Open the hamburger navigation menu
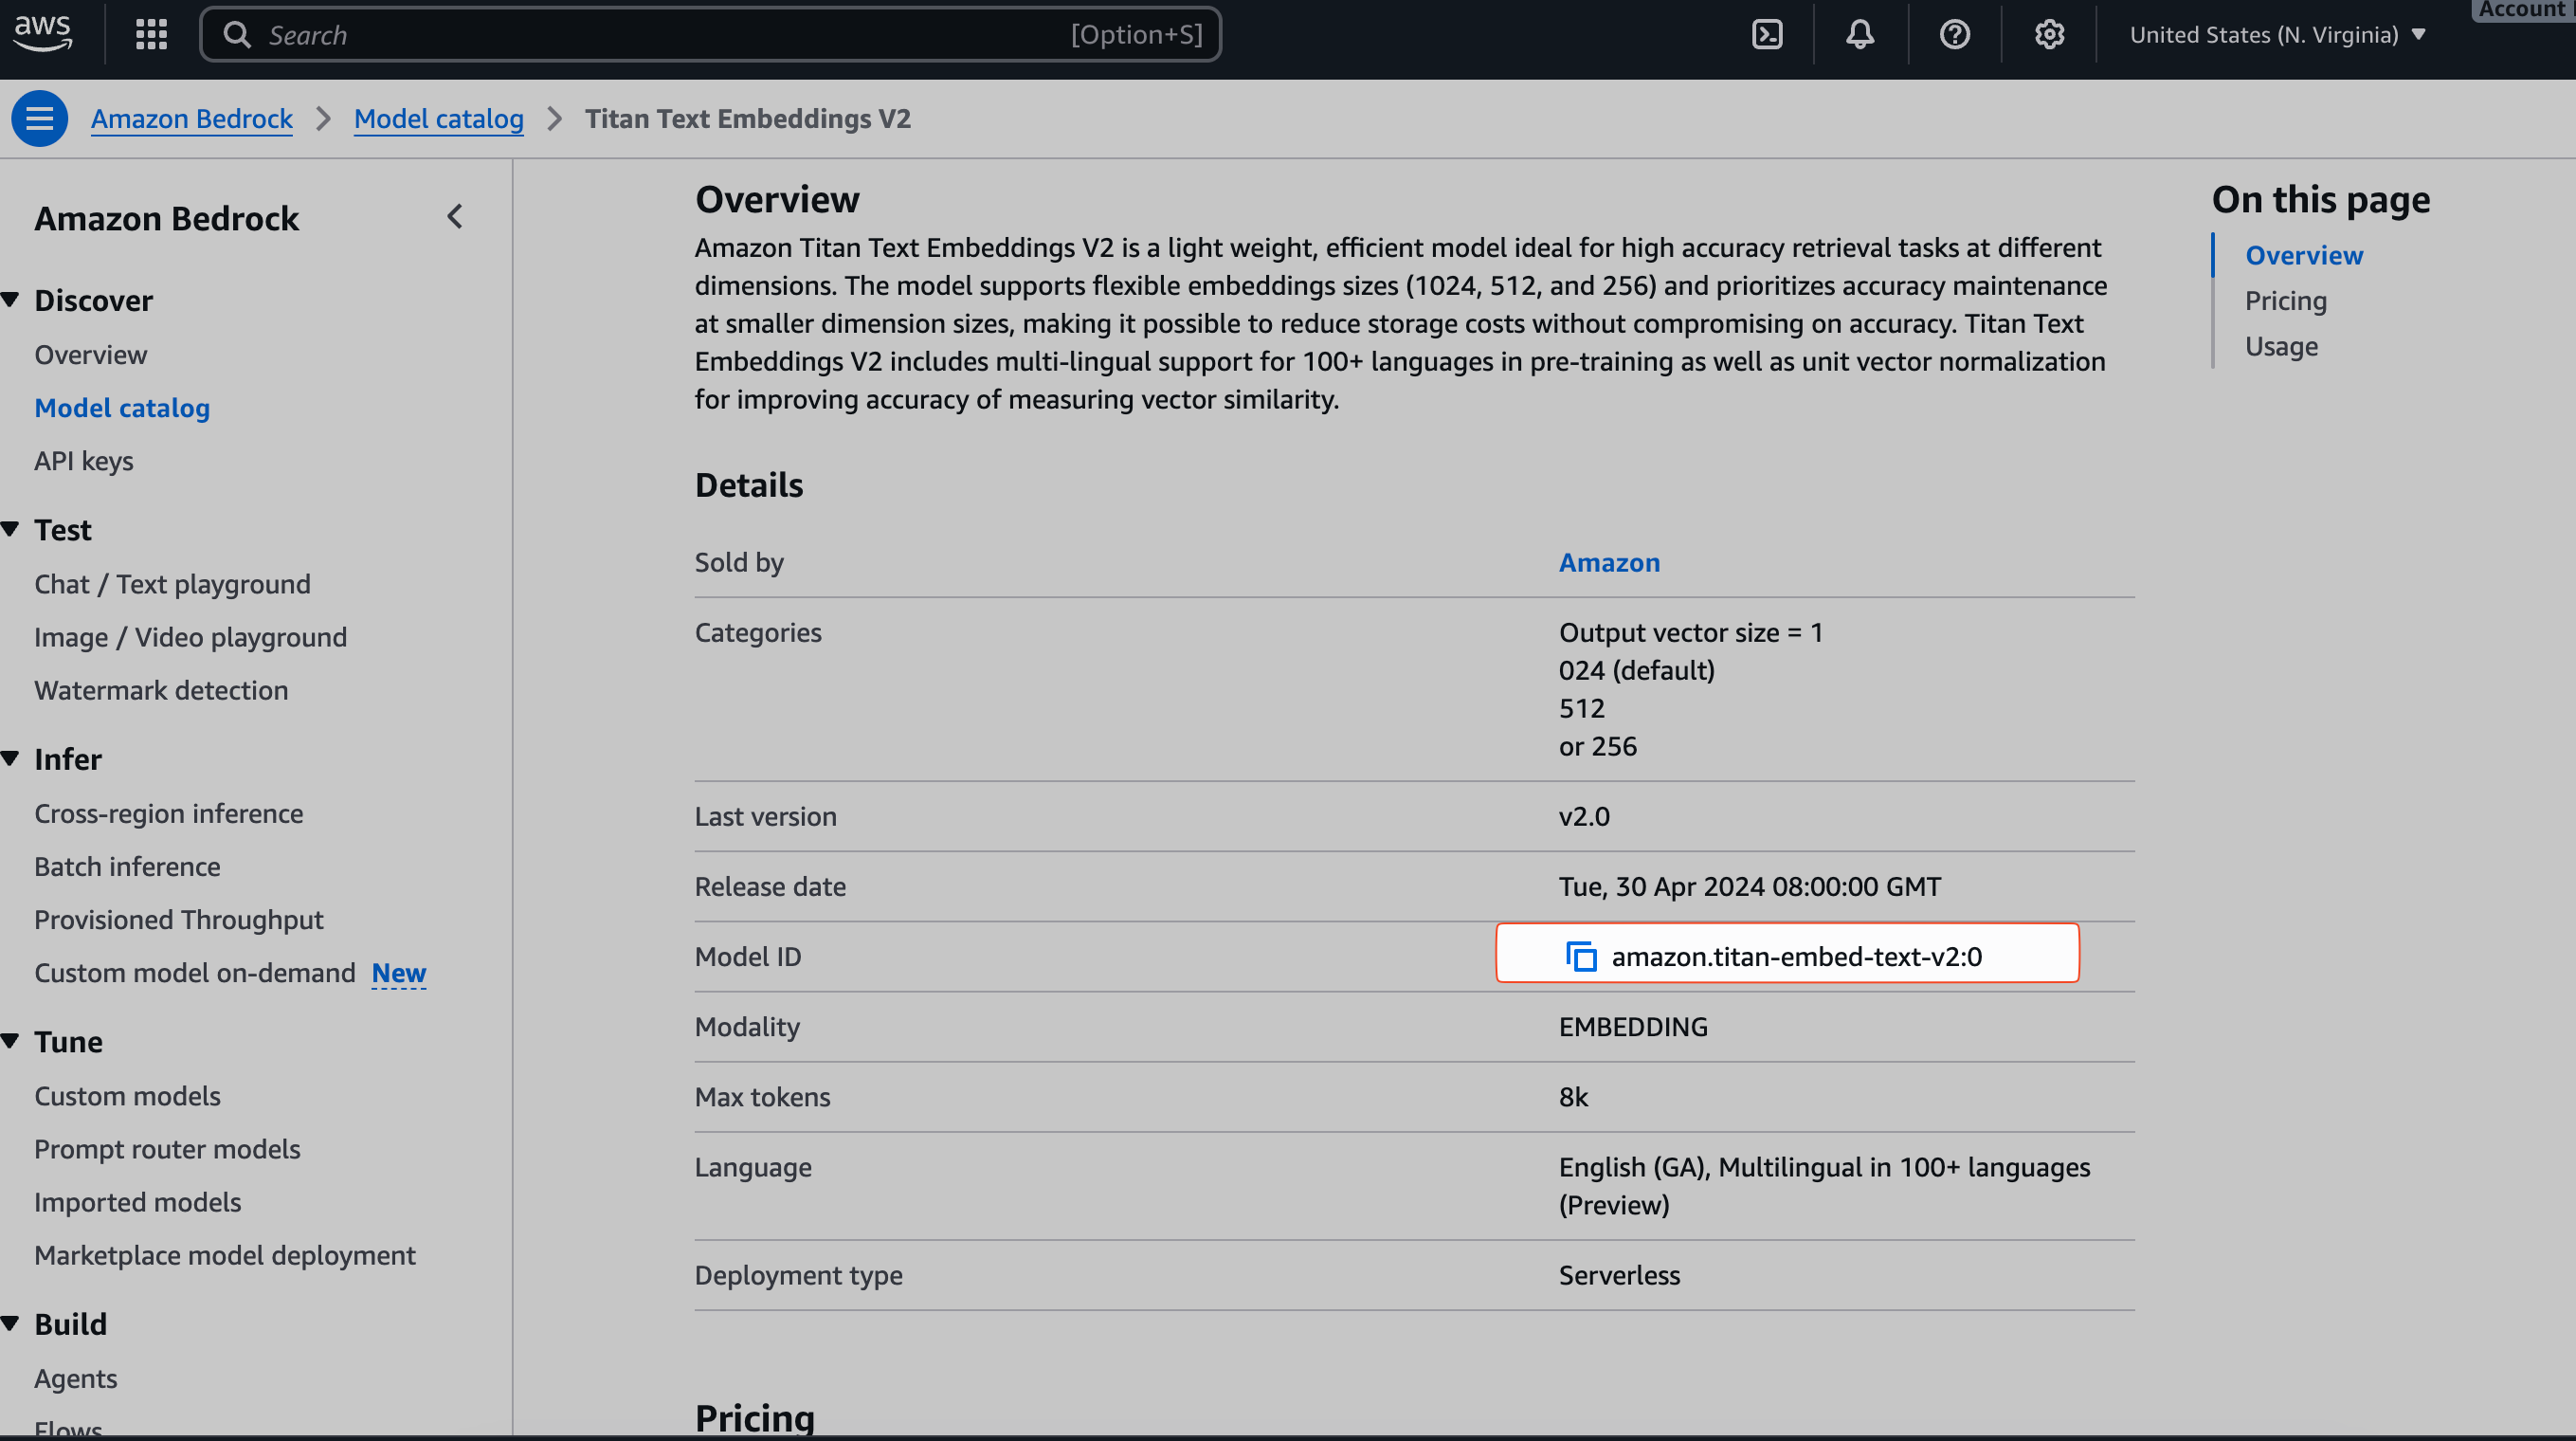This screenshot has height=1441, width=2576. [39, 118]
